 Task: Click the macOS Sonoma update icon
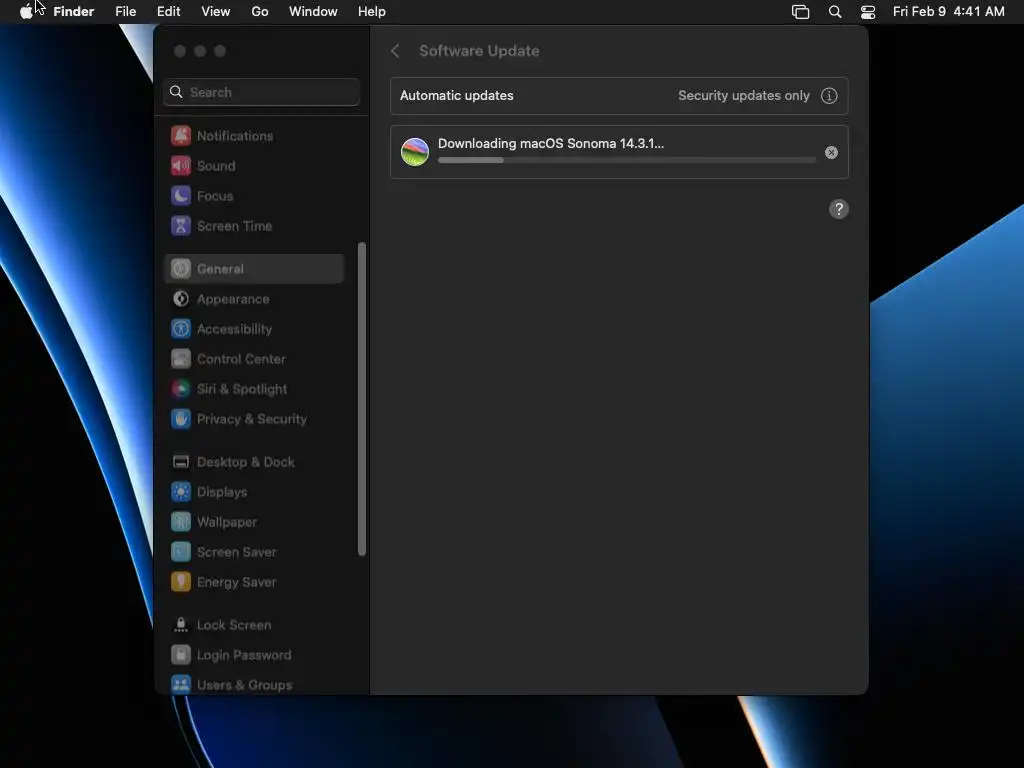point(415,152)
